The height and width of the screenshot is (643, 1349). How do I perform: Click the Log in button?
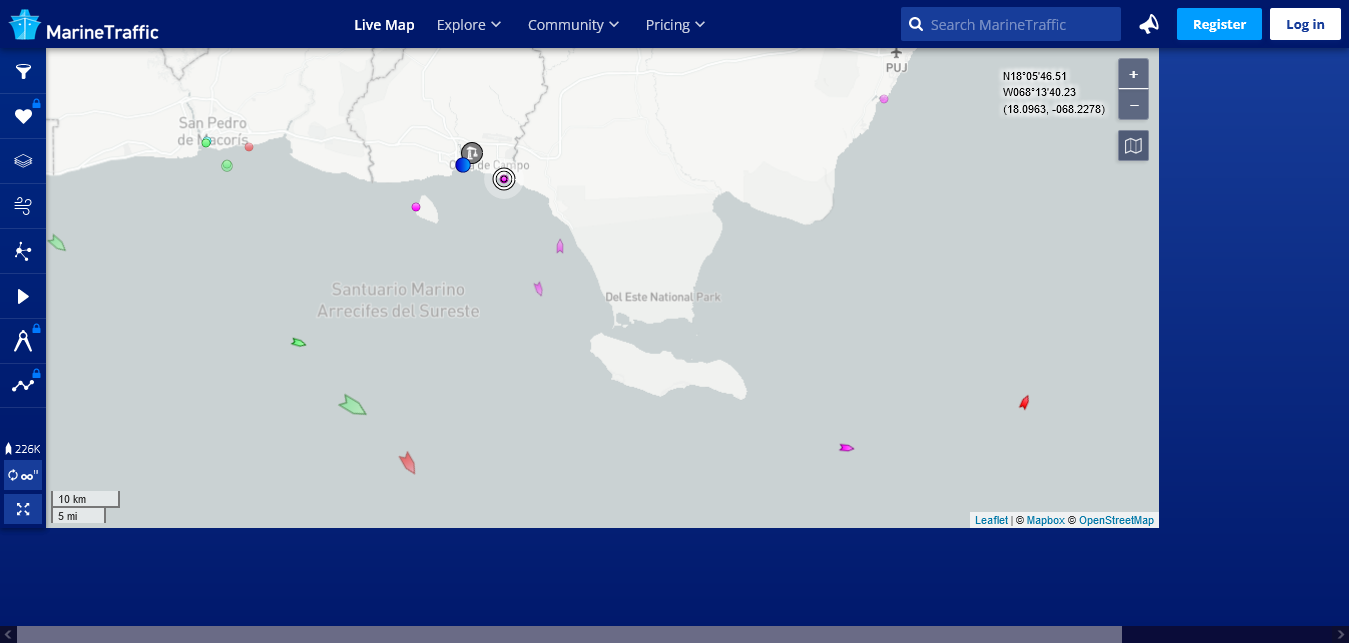1305,24
